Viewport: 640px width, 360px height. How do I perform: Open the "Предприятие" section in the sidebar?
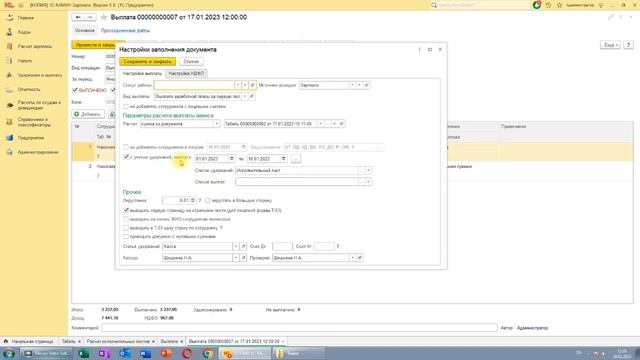[x=31, y=138]
